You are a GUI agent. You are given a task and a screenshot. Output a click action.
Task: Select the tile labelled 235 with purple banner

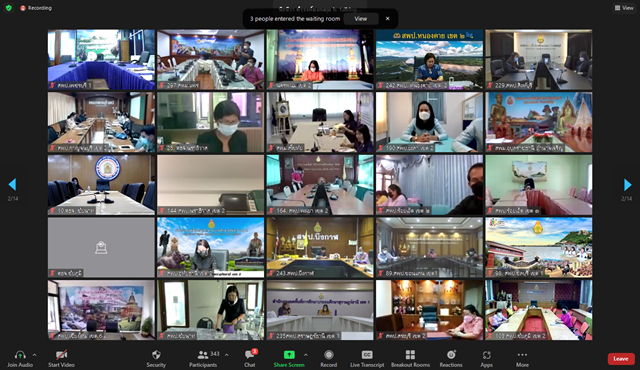(320, 310)
